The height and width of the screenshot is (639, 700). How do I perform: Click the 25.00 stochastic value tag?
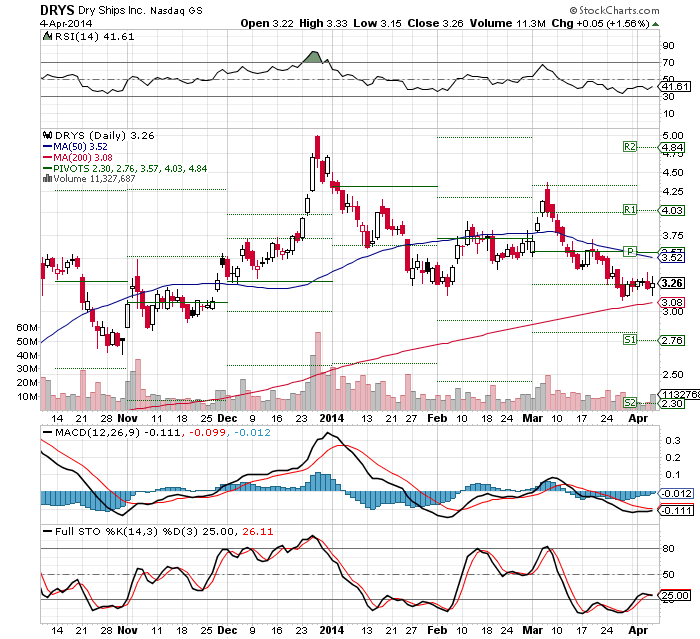pyautogui.click(x=674, y=595)
